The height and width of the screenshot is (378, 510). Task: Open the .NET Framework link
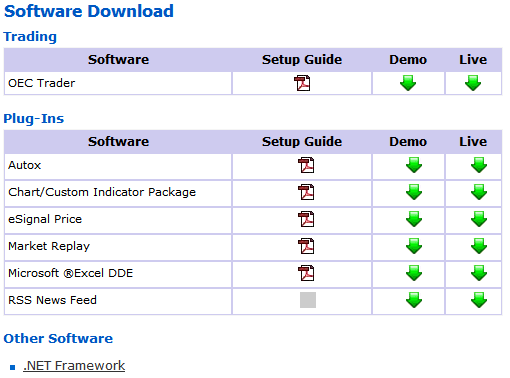click(74, 366)
